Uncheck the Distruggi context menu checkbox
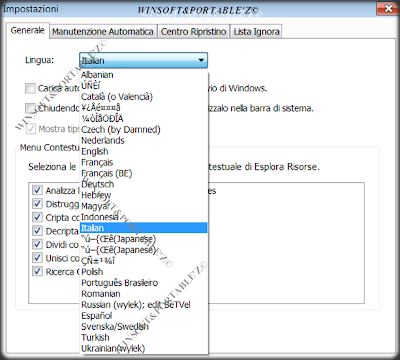Screen dimensions: 400x360 click(x=37, y=204)
